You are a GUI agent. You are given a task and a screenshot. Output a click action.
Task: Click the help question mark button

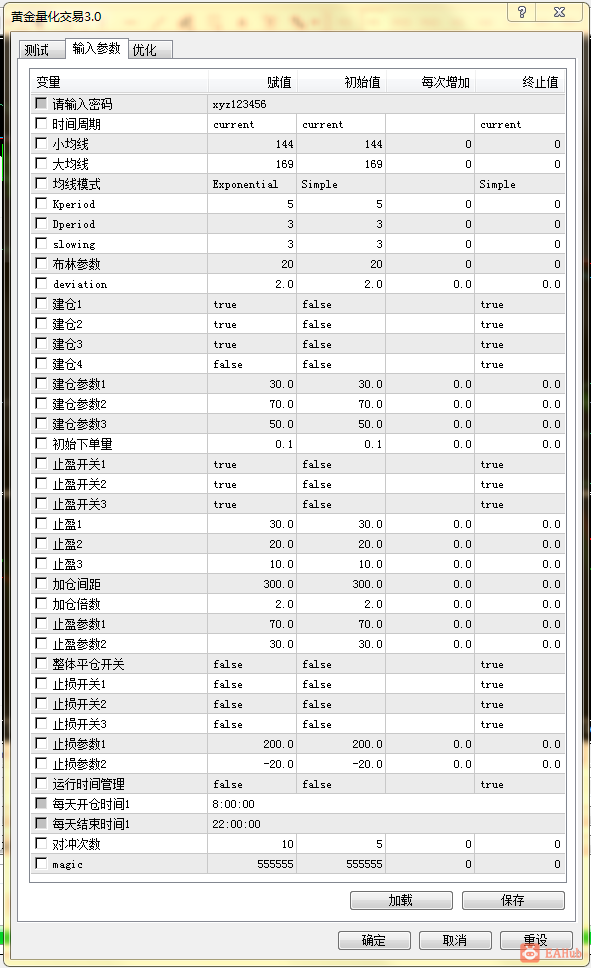tap(522, 12)
